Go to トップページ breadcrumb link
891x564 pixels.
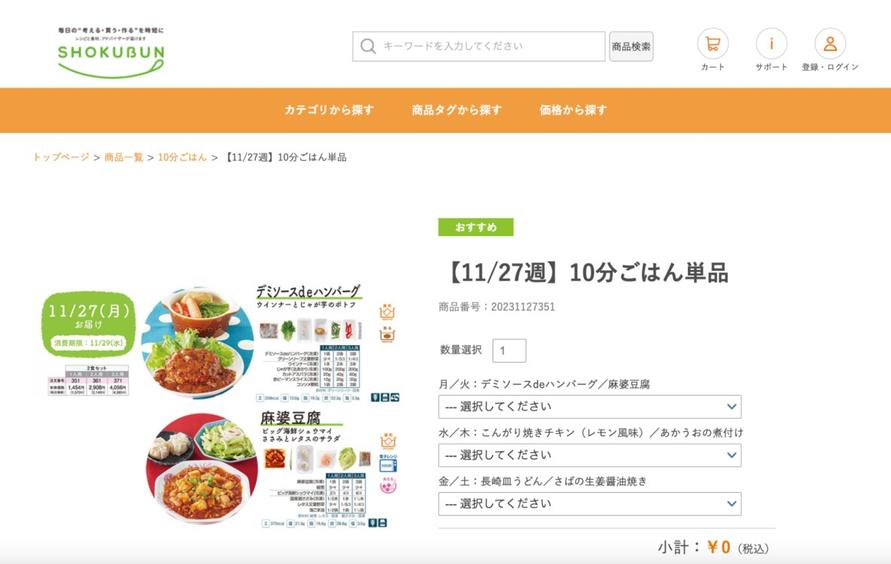[x=61, y=157]
